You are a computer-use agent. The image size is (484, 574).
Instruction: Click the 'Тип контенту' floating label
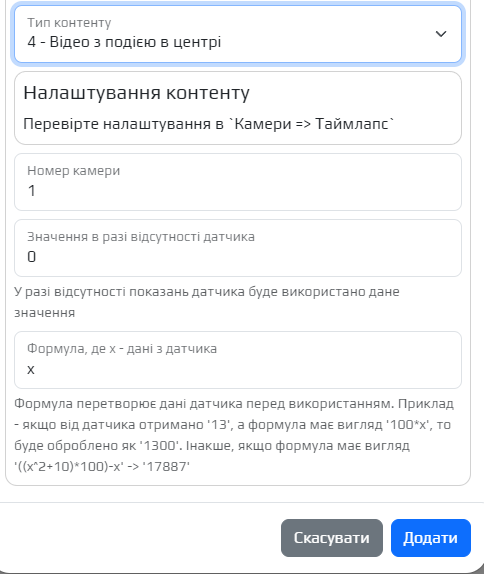[69, 23]
